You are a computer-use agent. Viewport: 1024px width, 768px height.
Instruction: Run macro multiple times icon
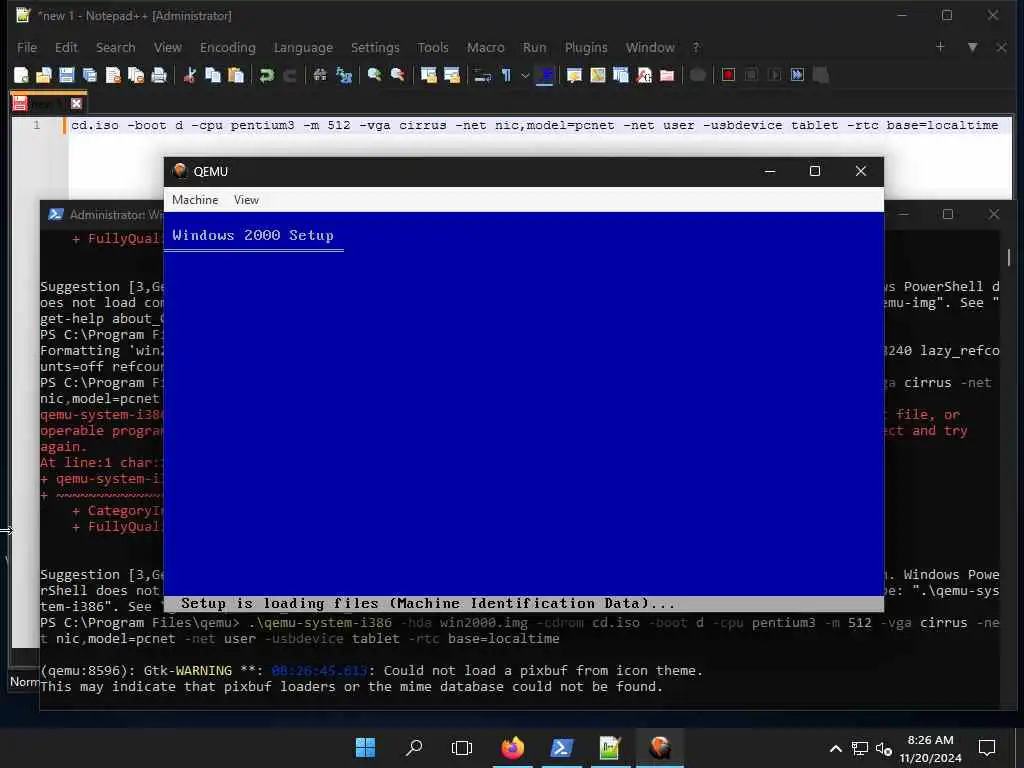pyautogui.click(x=797, y=75)
